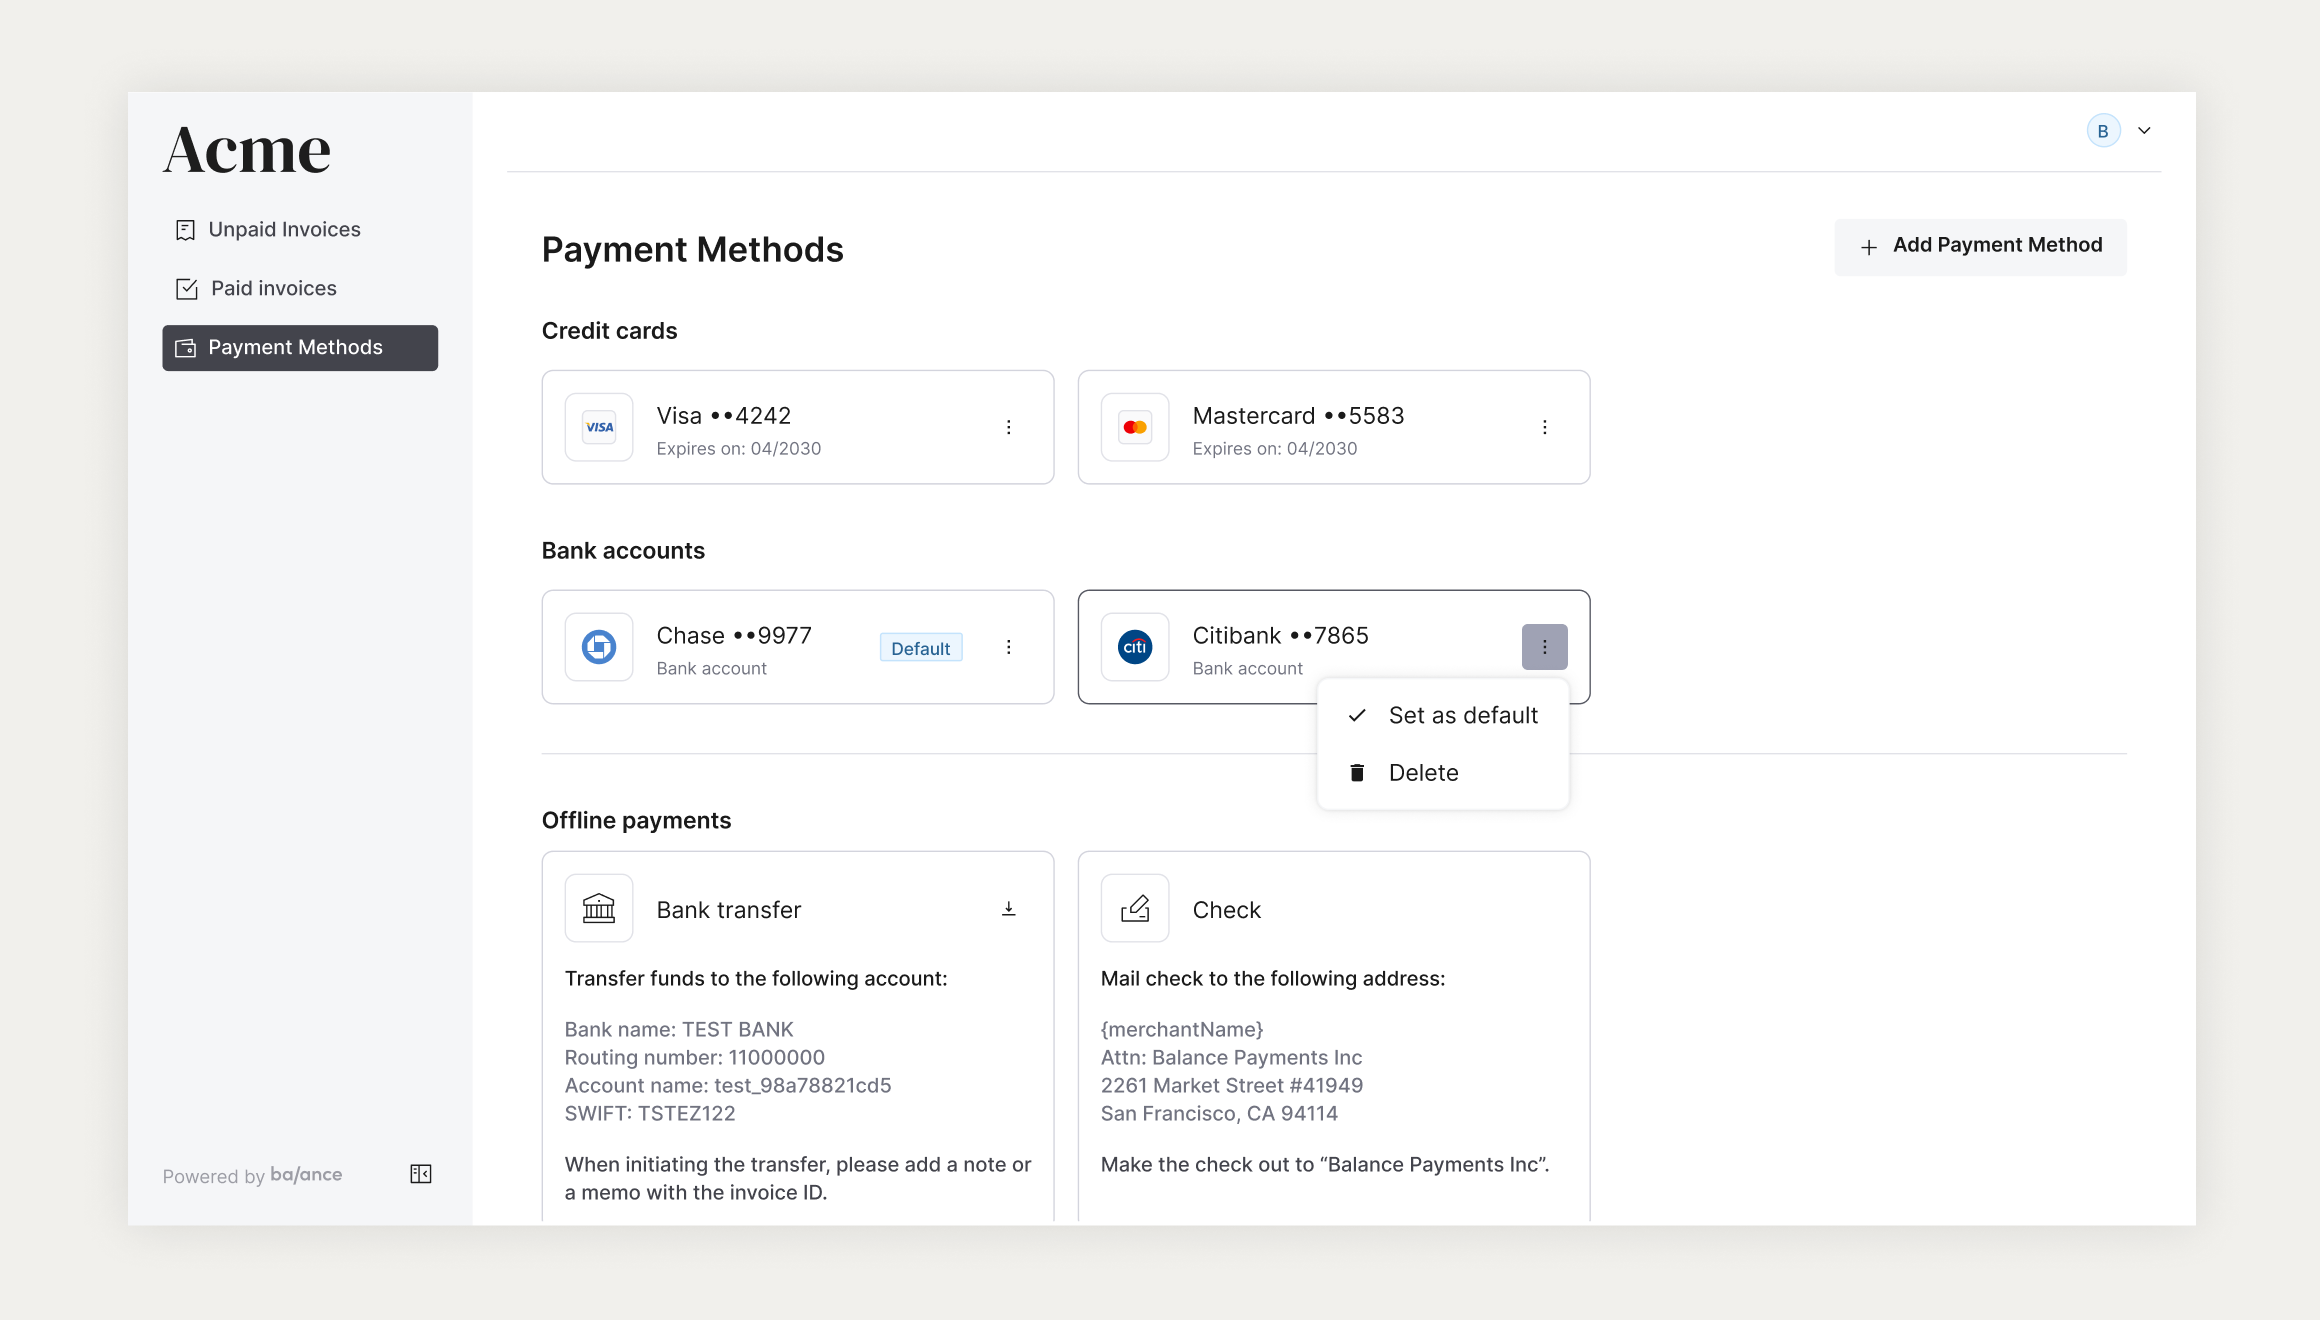Click 'SWIFT: TSTEZ122' text
2320x1320 pixels.
[650, 1114]
